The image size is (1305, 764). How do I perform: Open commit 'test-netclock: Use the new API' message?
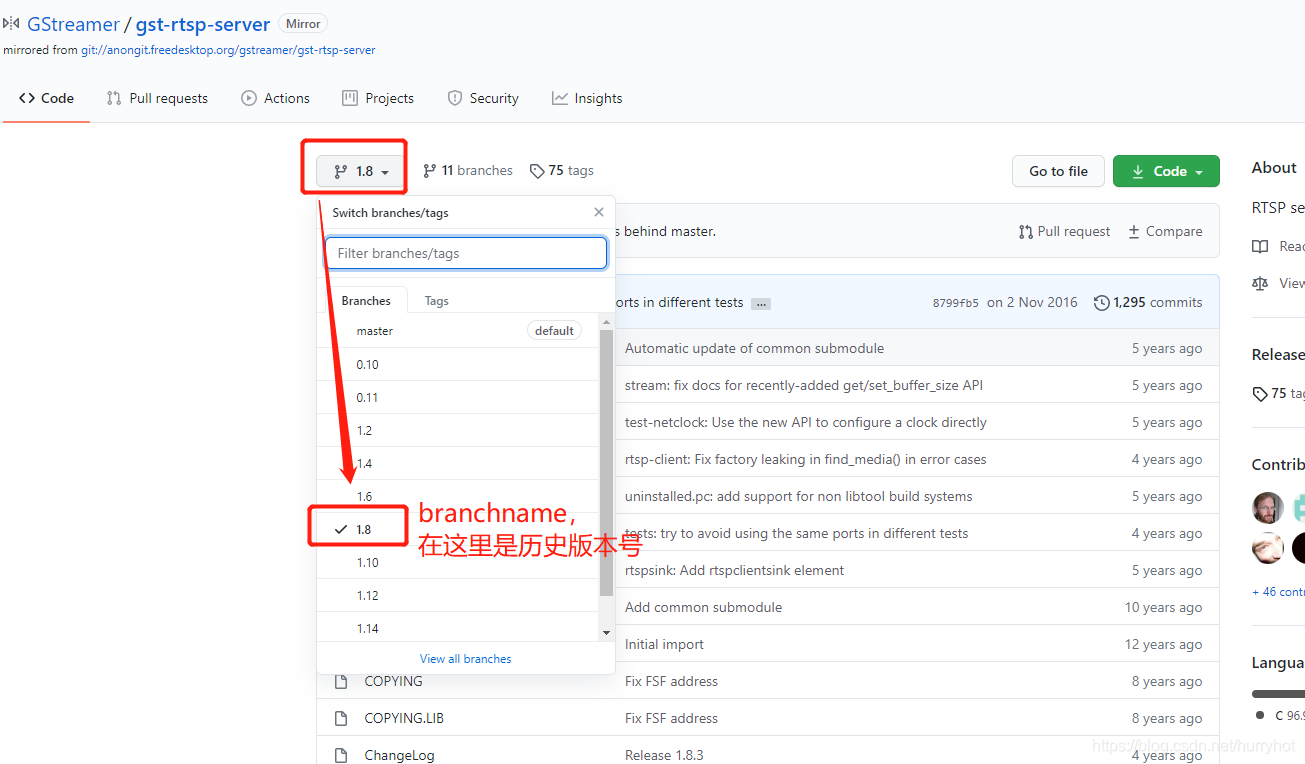pos(805,422)
